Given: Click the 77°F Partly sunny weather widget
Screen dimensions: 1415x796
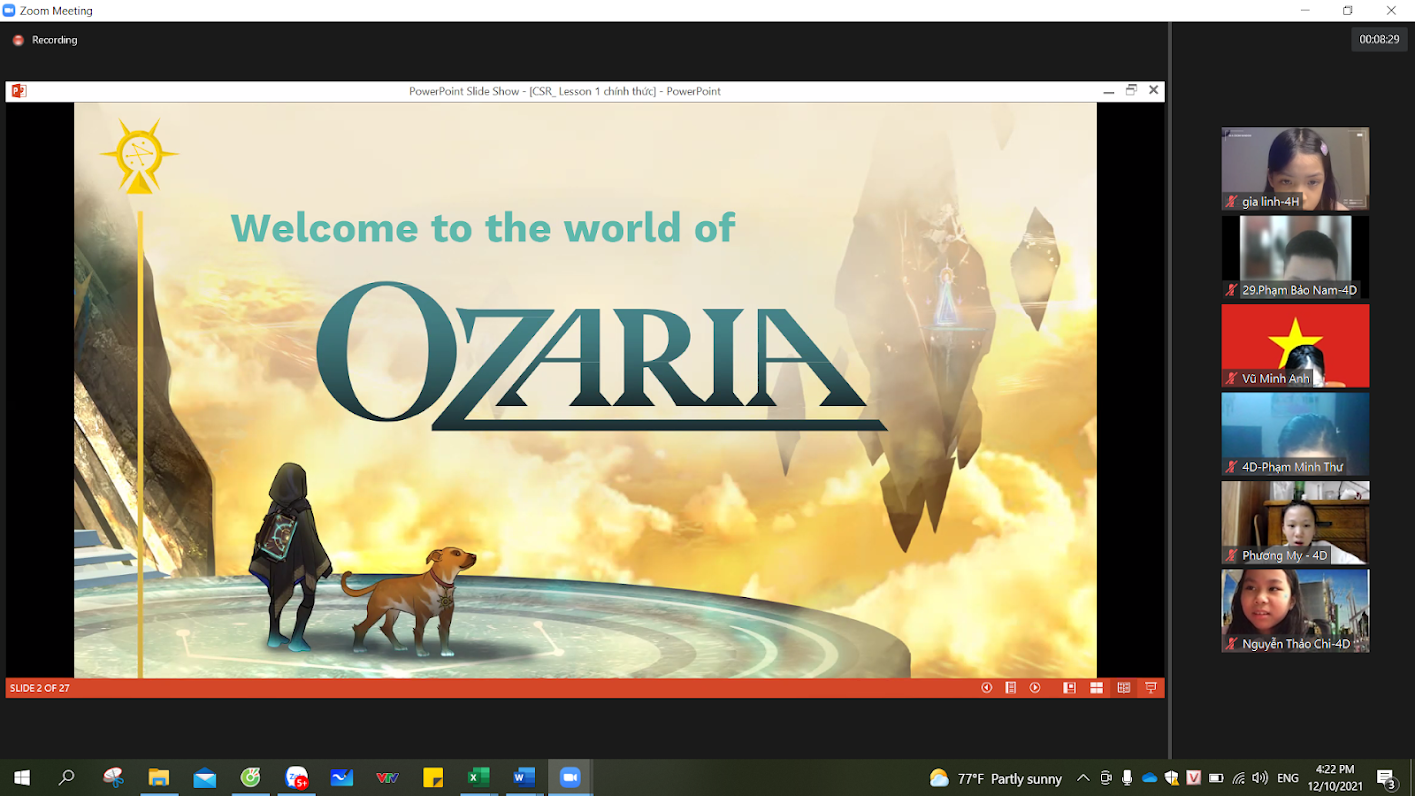Looking at the screenshot, I should pyautogui.click(x=995, y=778).
